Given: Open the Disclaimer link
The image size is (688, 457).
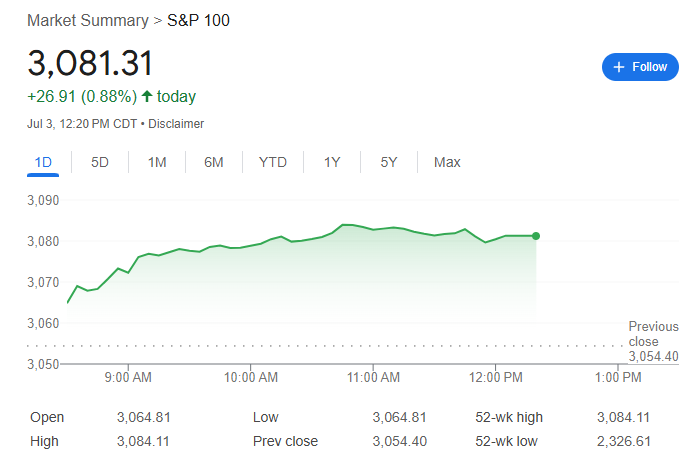Looking at the screenshot, I should [x=176, y=124].
